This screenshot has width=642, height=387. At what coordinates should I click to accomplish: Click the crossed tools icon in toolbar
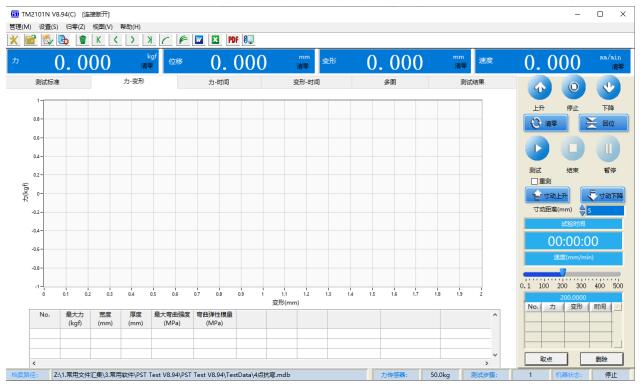pyautogui.click(x=14, y=40)
